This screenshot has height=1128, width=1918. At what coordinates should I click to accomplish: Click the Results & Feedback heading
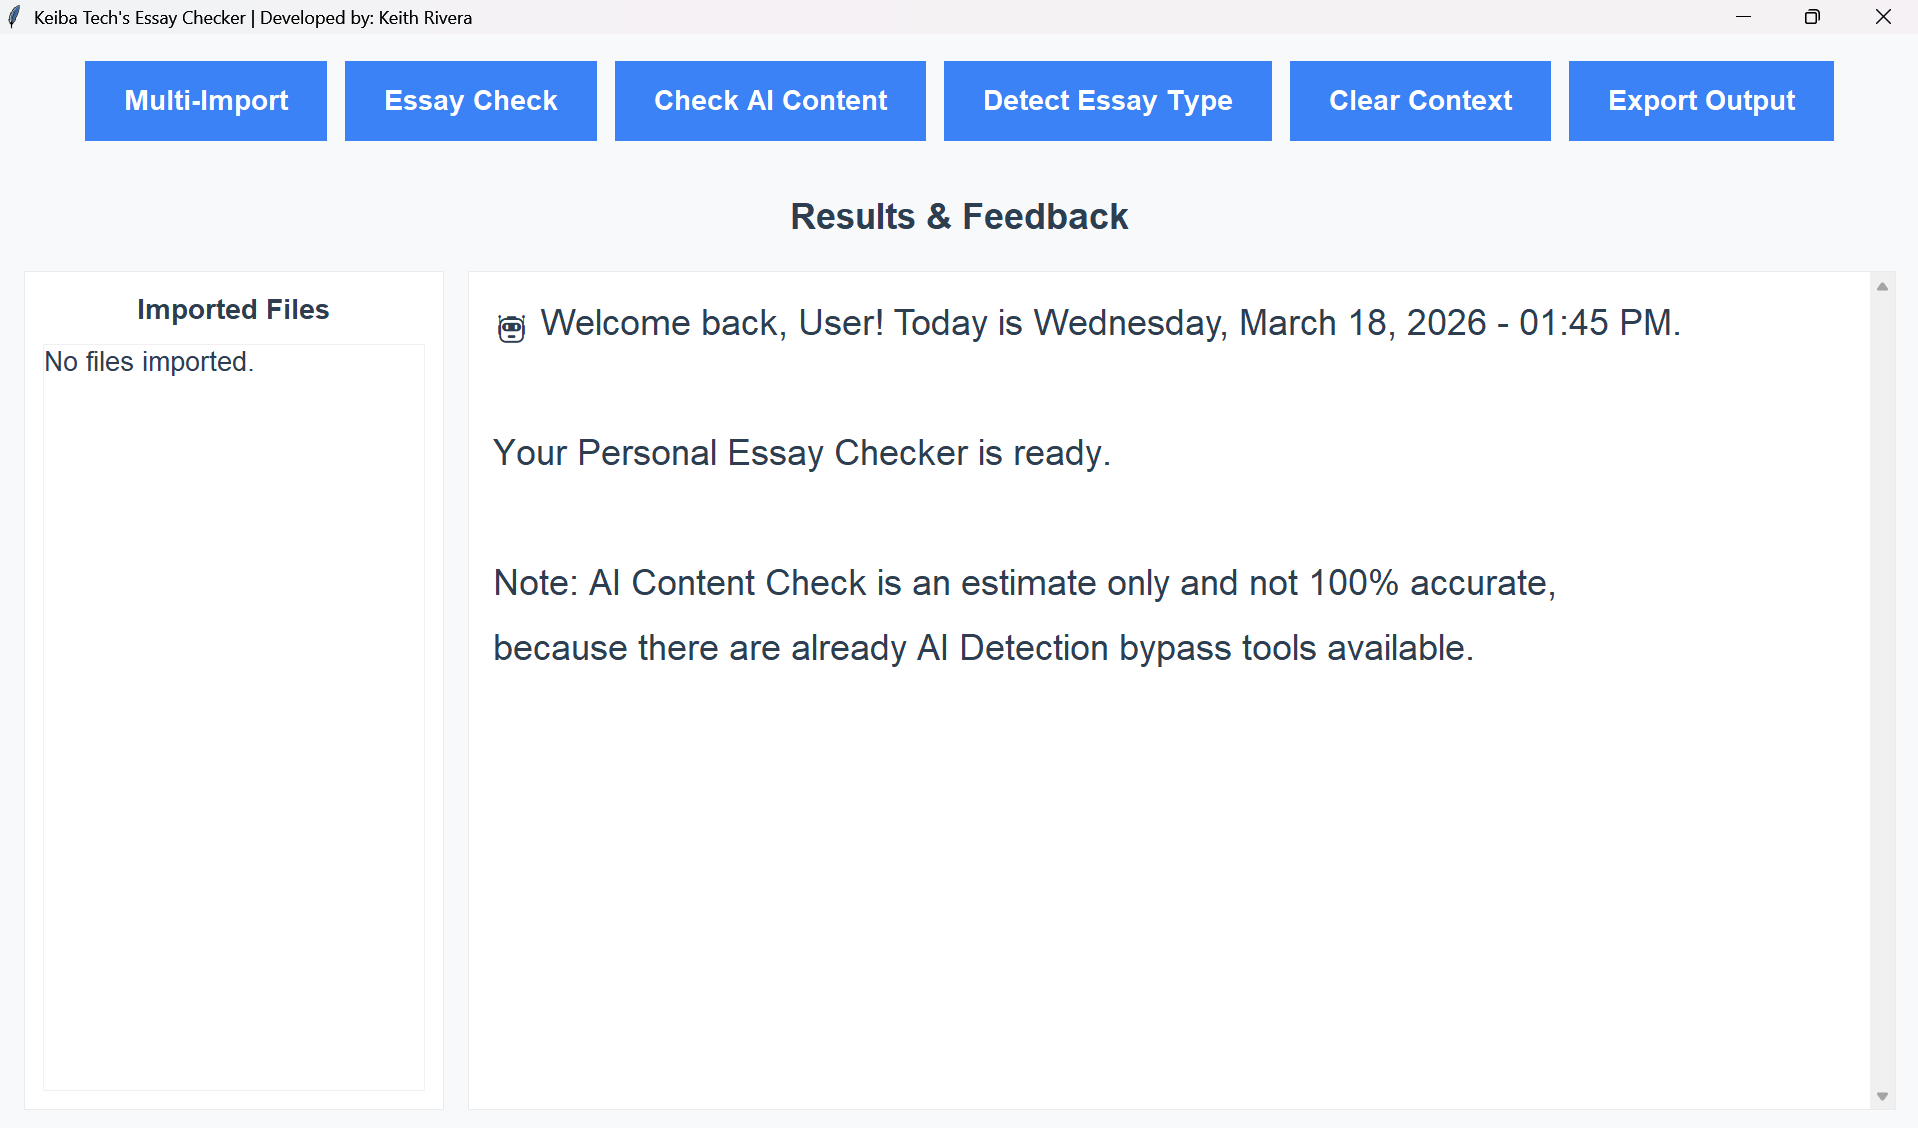tap(959, 216)
